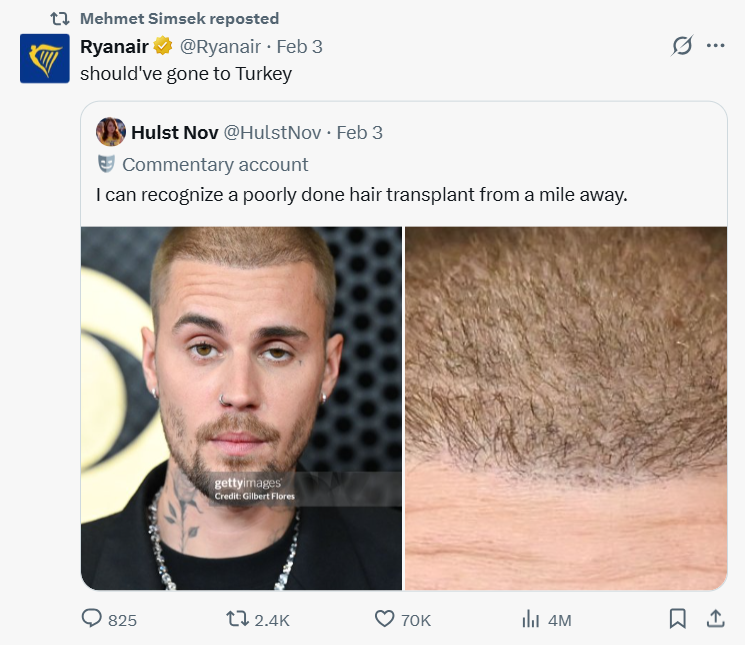Open the Ryanair display name link
Screen dimensions: 745x645
(x=114, y=47)
